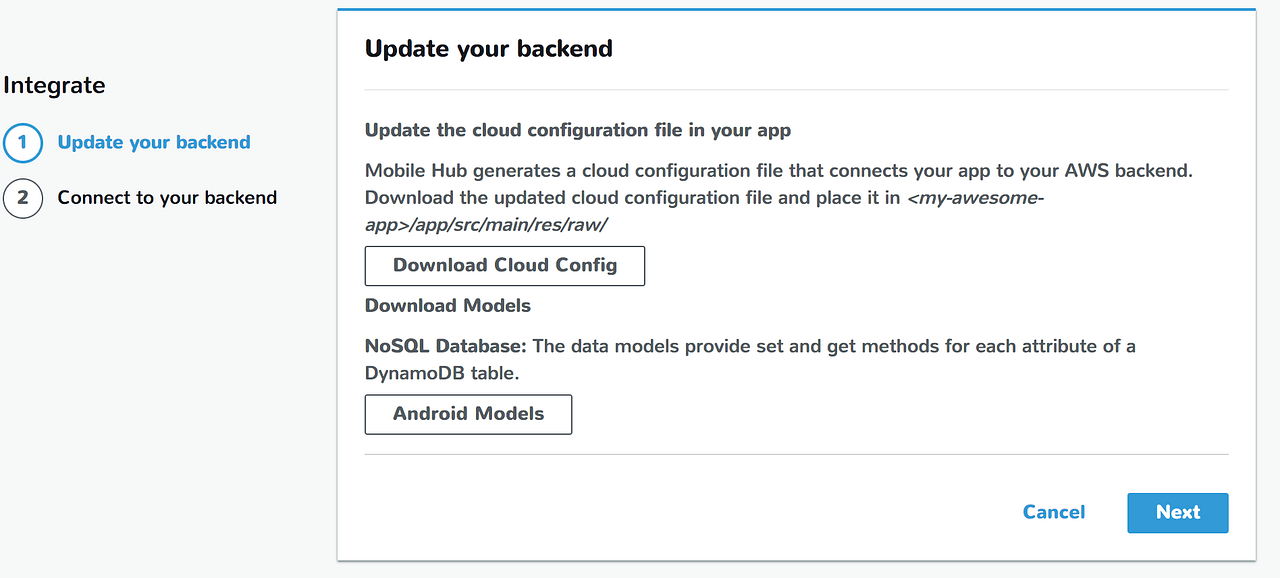Click the divider line below the panel title
This screenshot has width=1280, height=578.
click(x=796, y=90)
